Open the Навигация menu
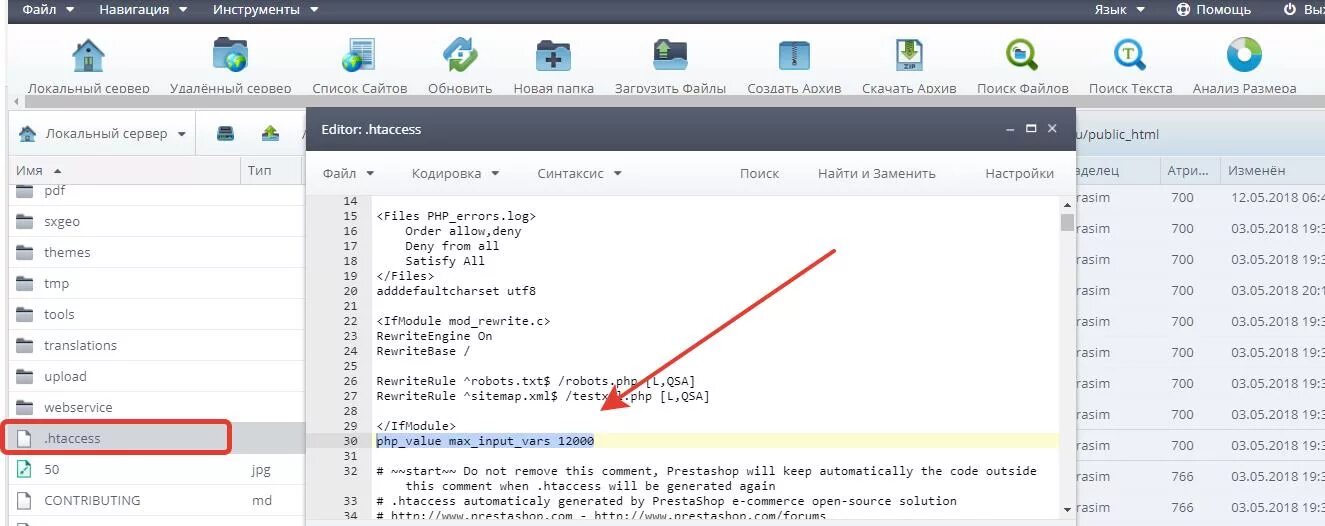 pyautogui.click(x=143, y=9)
